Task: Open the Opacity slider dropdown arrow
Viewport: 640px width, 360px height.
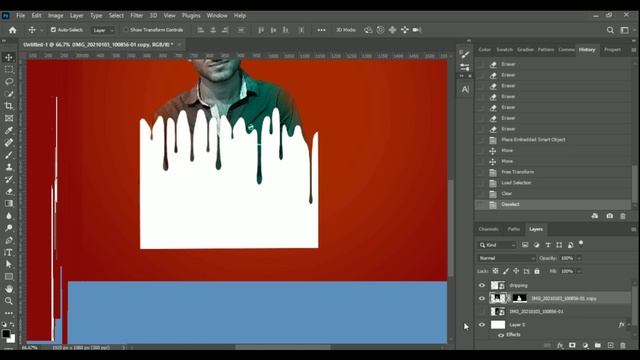Action: point(579,258)
